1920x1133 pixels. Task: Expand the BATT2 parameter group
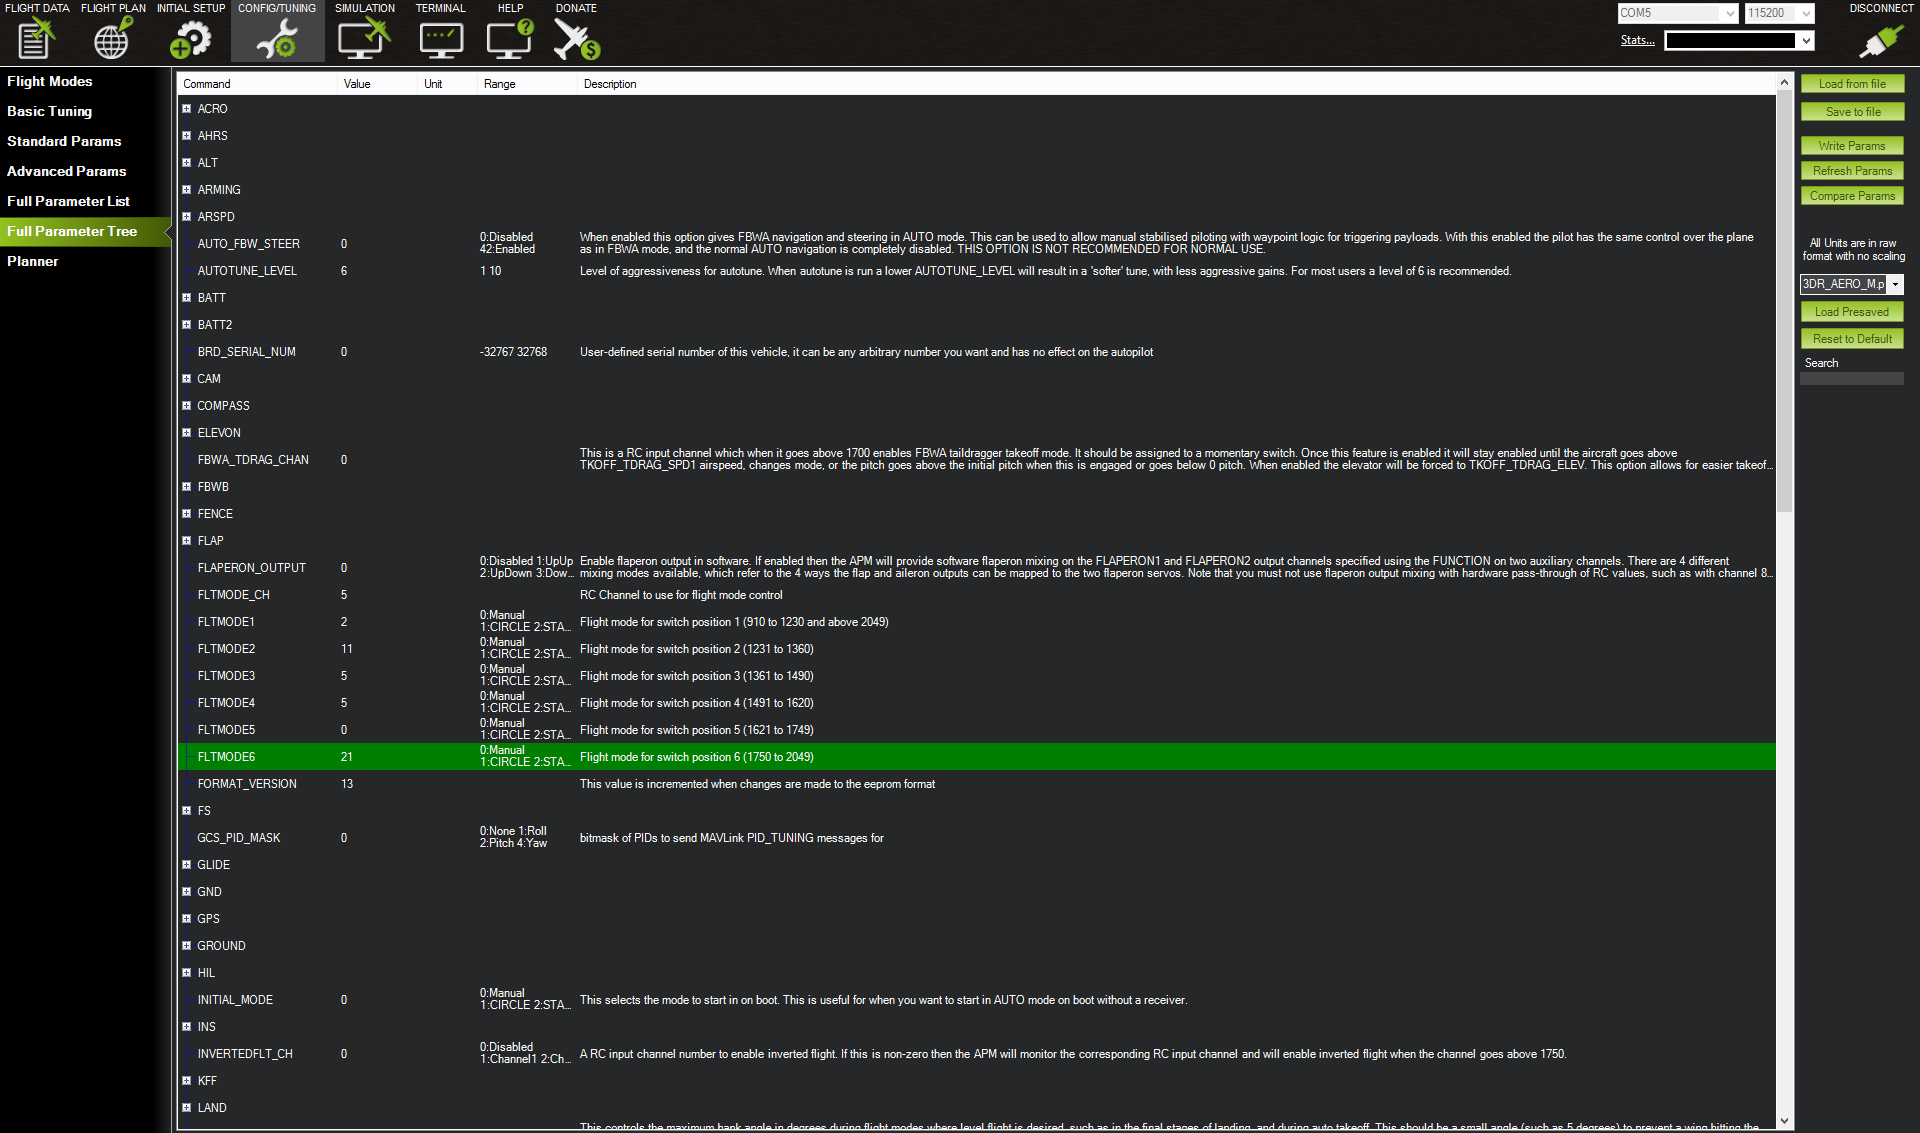(187, 325)
